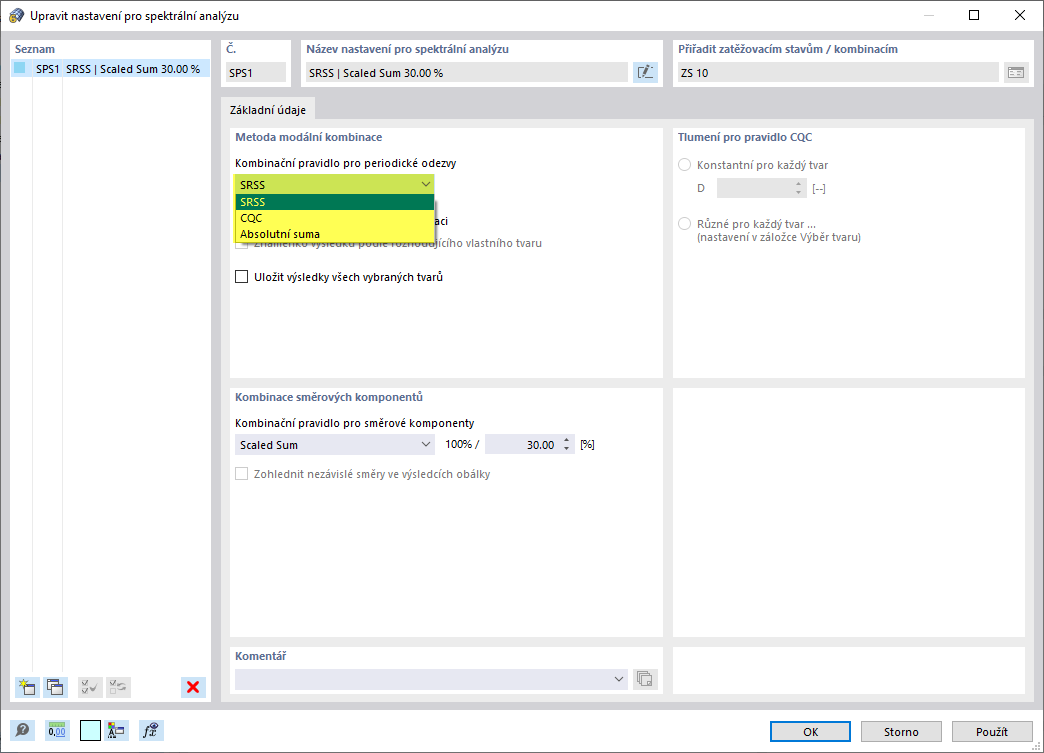Click the new spectral analysis setting icon
The image size is (1044, 753).
[x=27, y=687]
